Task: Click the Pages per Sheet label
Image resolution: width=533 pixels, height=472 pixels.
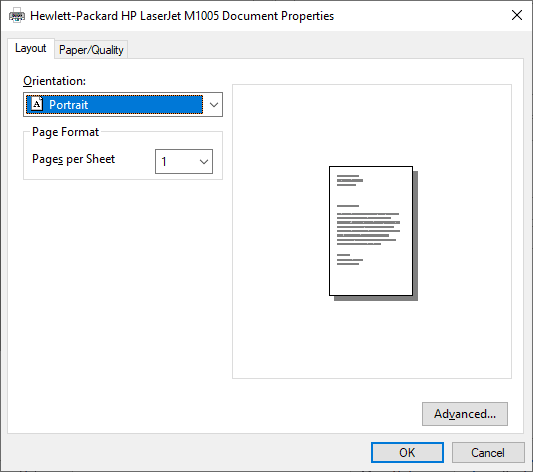Action: [73, 159]
